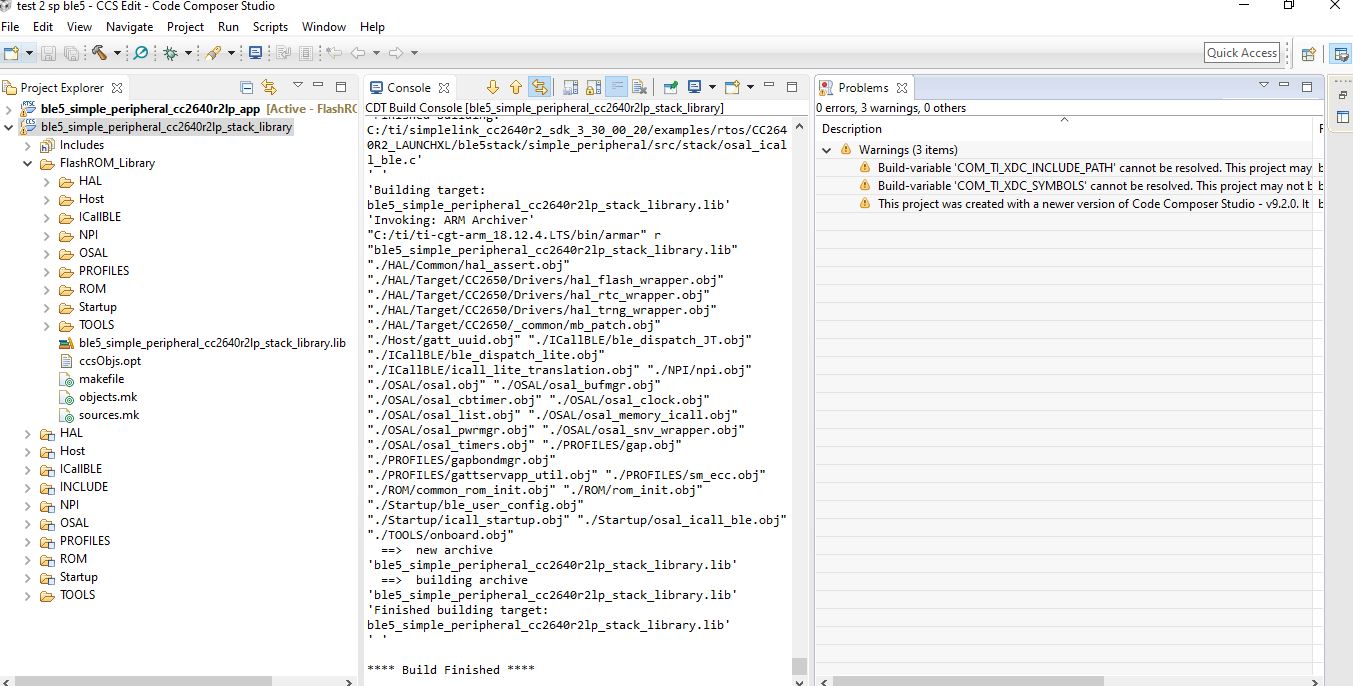
Task: Click the Open Console icon
Action: click(x=732, y=87)
